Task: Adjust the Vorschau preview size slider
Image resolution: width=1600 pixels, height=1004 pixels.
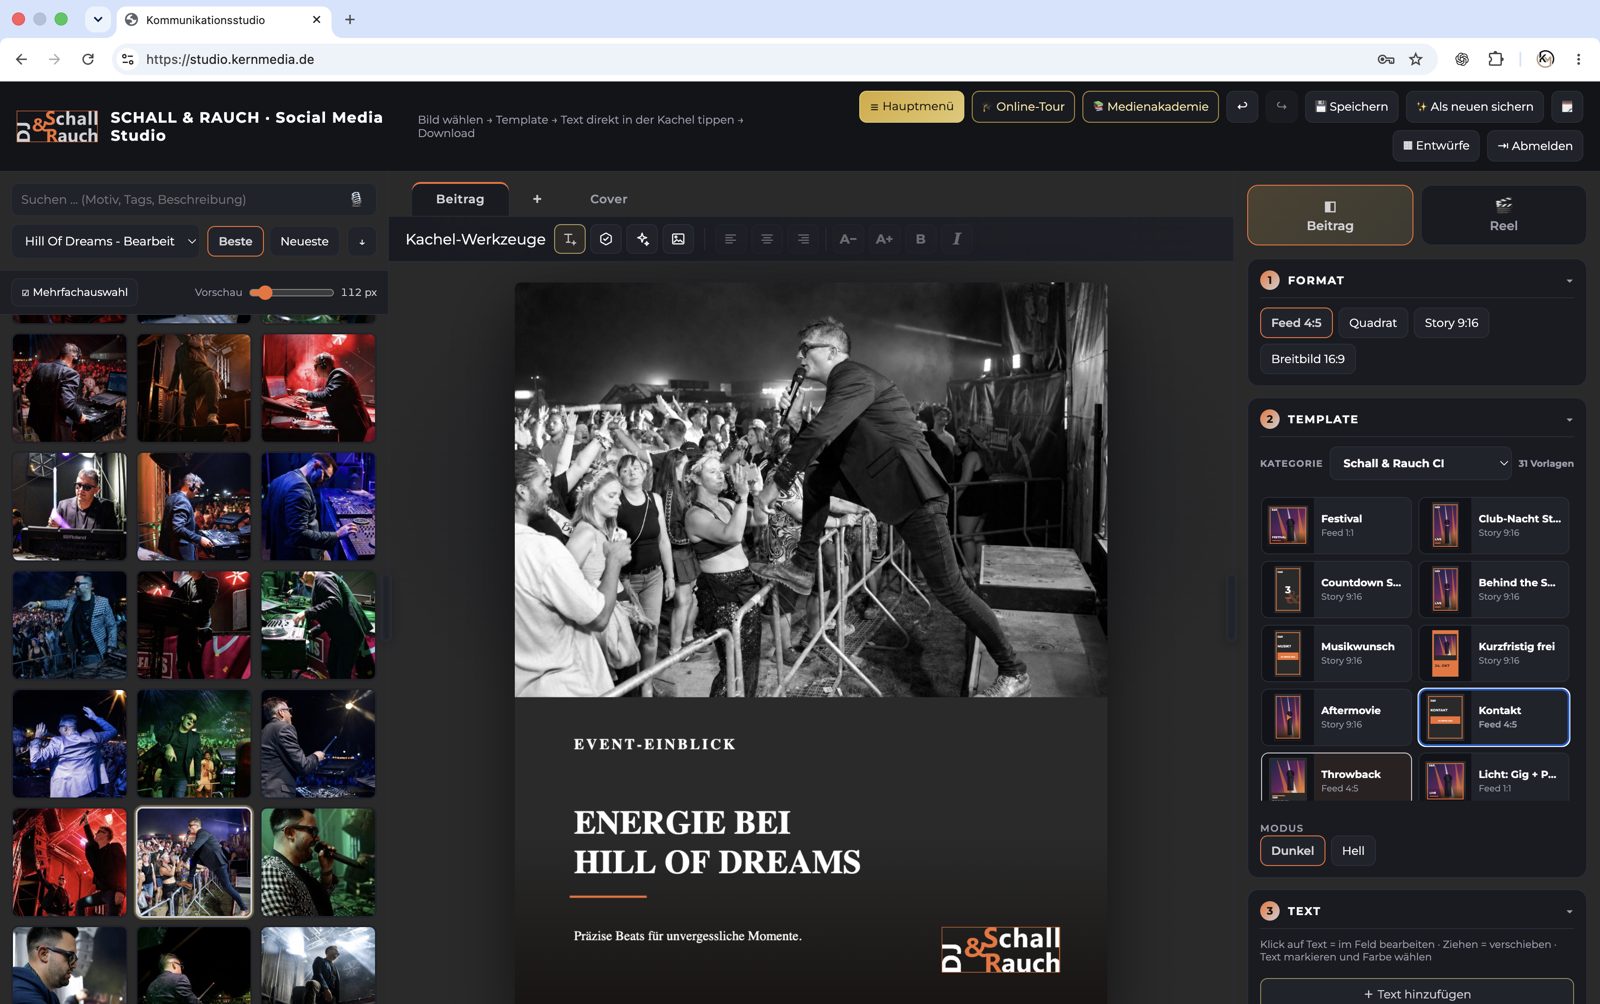Action: 291,292
